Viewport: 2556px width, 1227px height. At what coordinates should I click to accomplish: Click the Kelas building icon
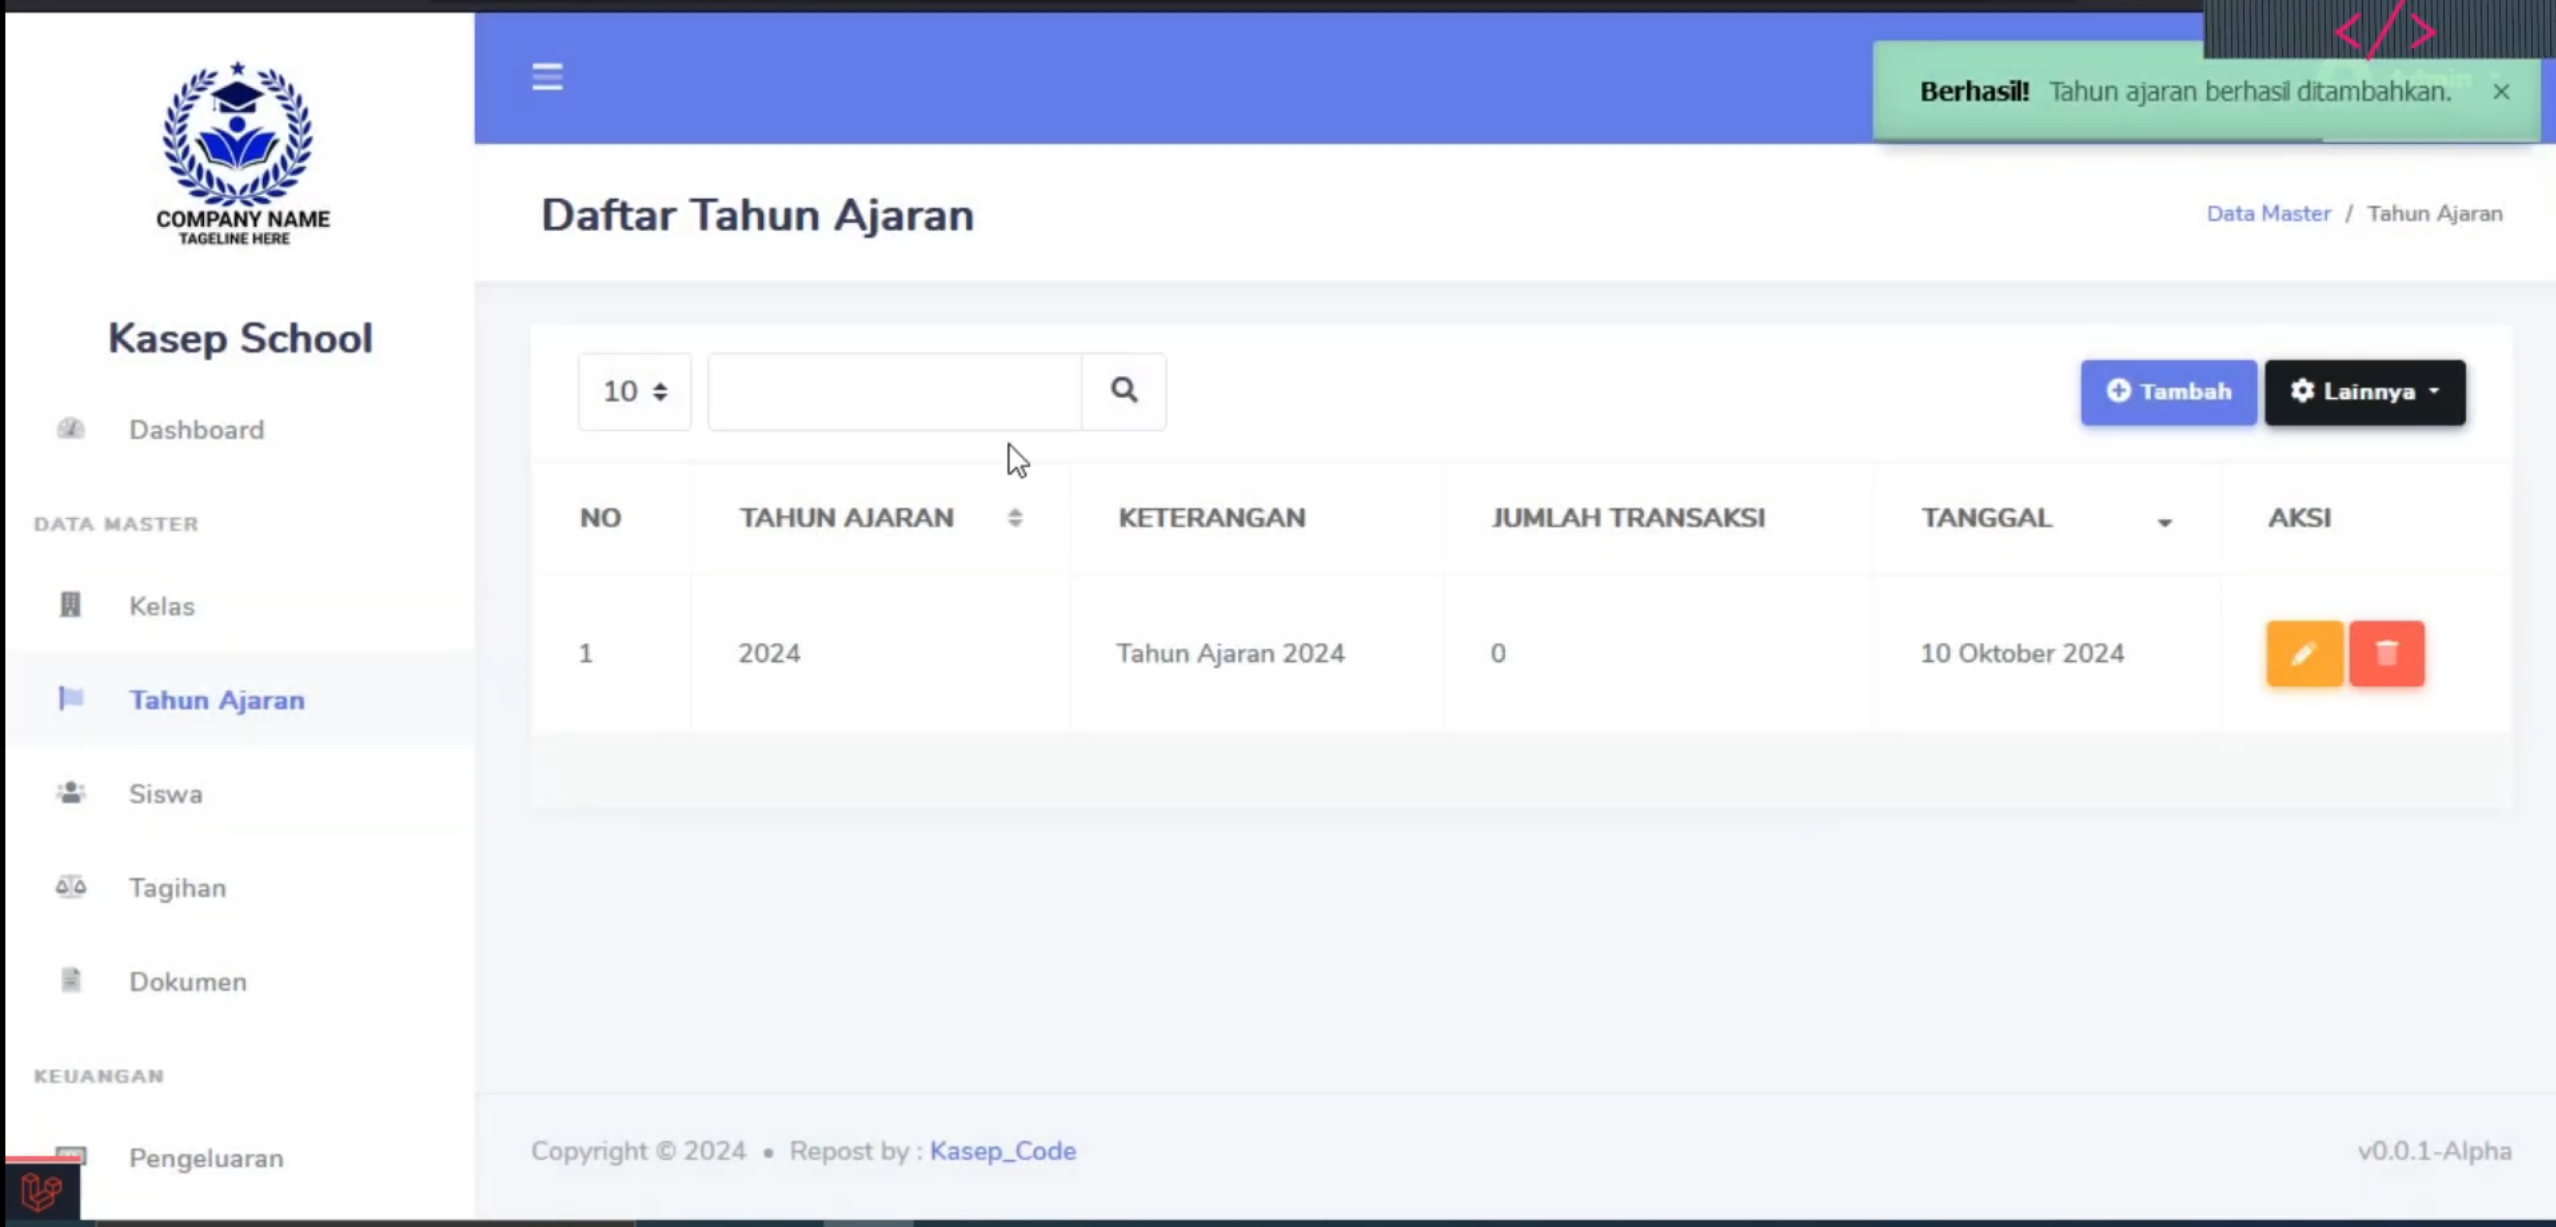point(70,605)
